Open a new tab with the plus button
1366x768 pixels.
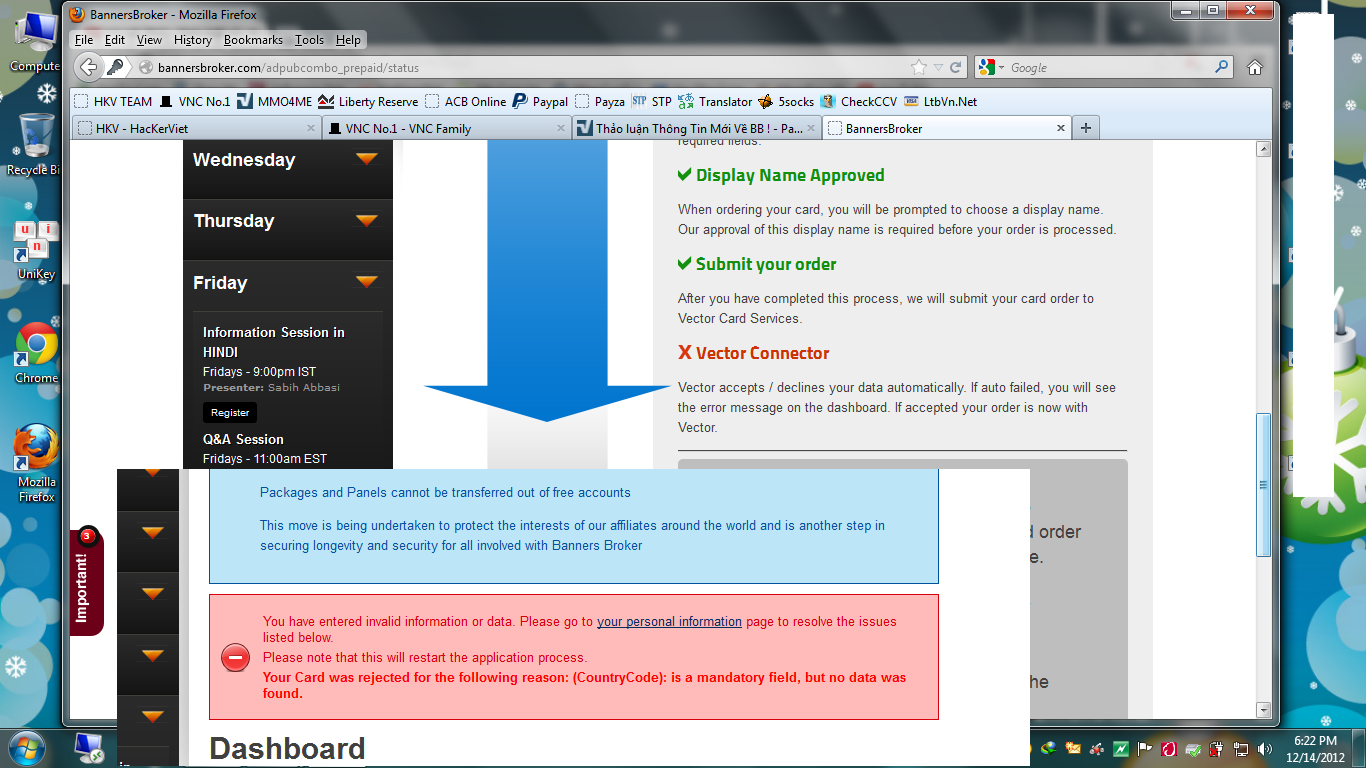pos(1085,128)
